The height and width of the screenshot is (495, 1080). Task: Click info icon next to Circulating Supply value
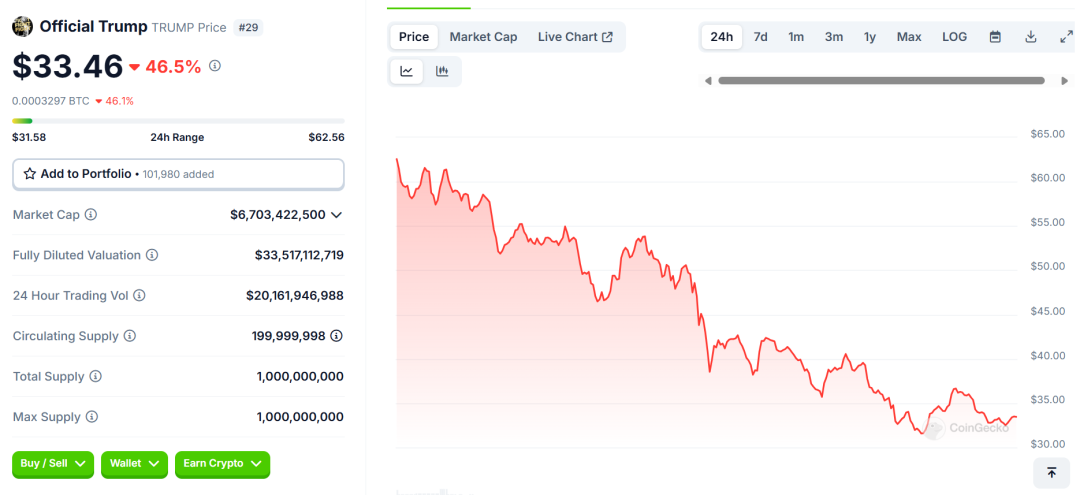[x=337, y=336]
